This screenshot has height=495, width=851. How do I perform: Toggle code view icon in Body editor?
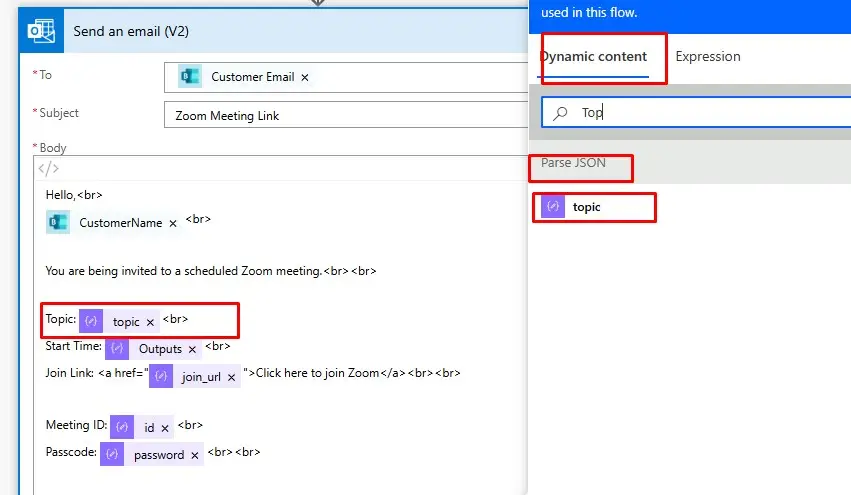[x=48, y=168]
